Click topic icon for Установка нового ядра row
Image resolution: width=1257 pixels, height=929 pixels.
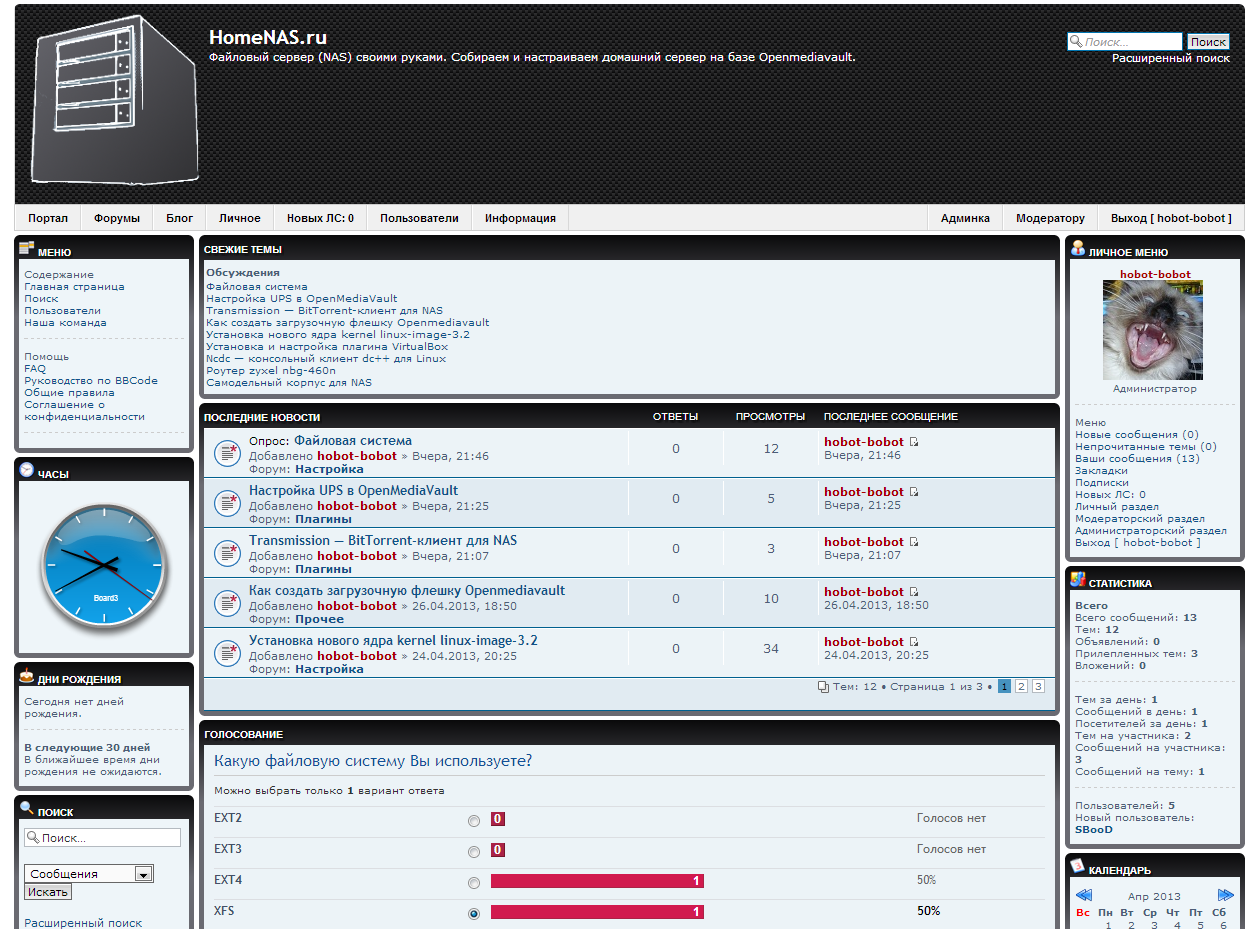tap(226, 653)
